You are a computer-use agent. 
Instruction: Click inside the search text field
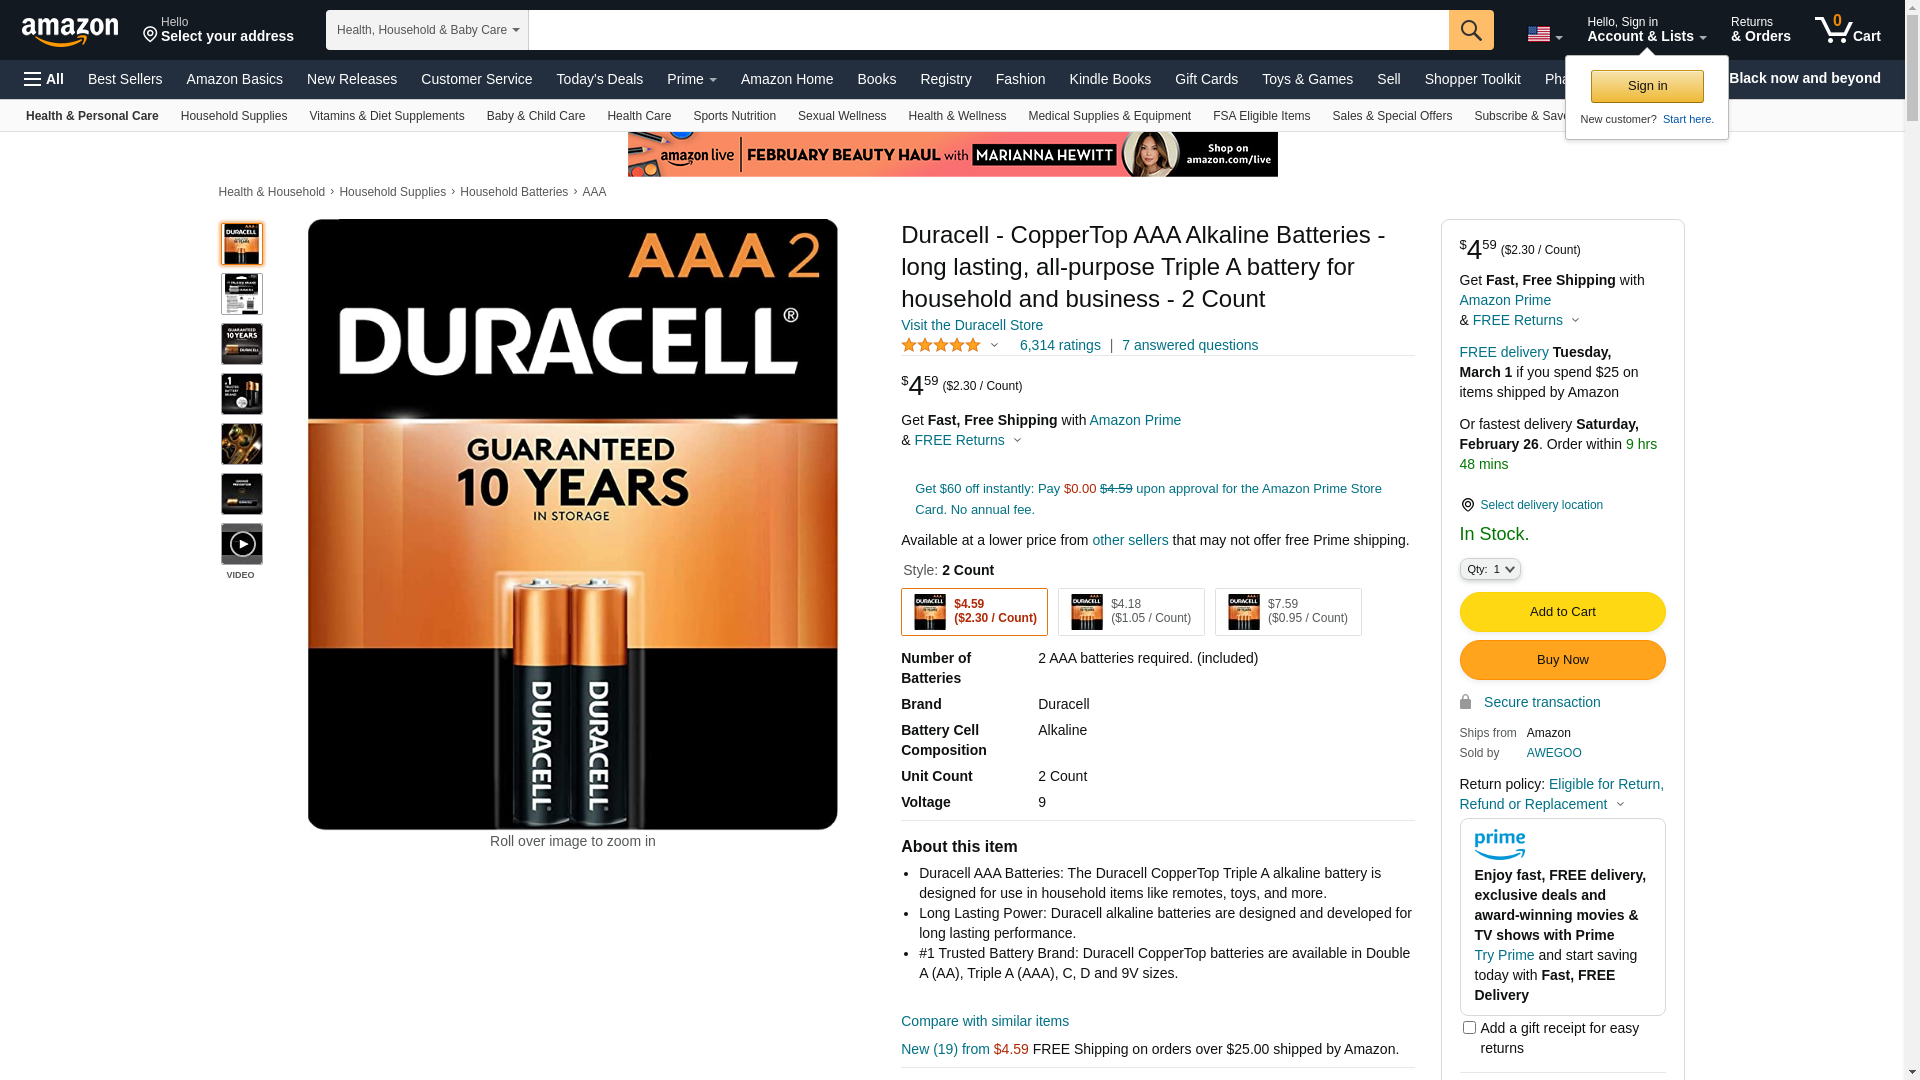988,30
